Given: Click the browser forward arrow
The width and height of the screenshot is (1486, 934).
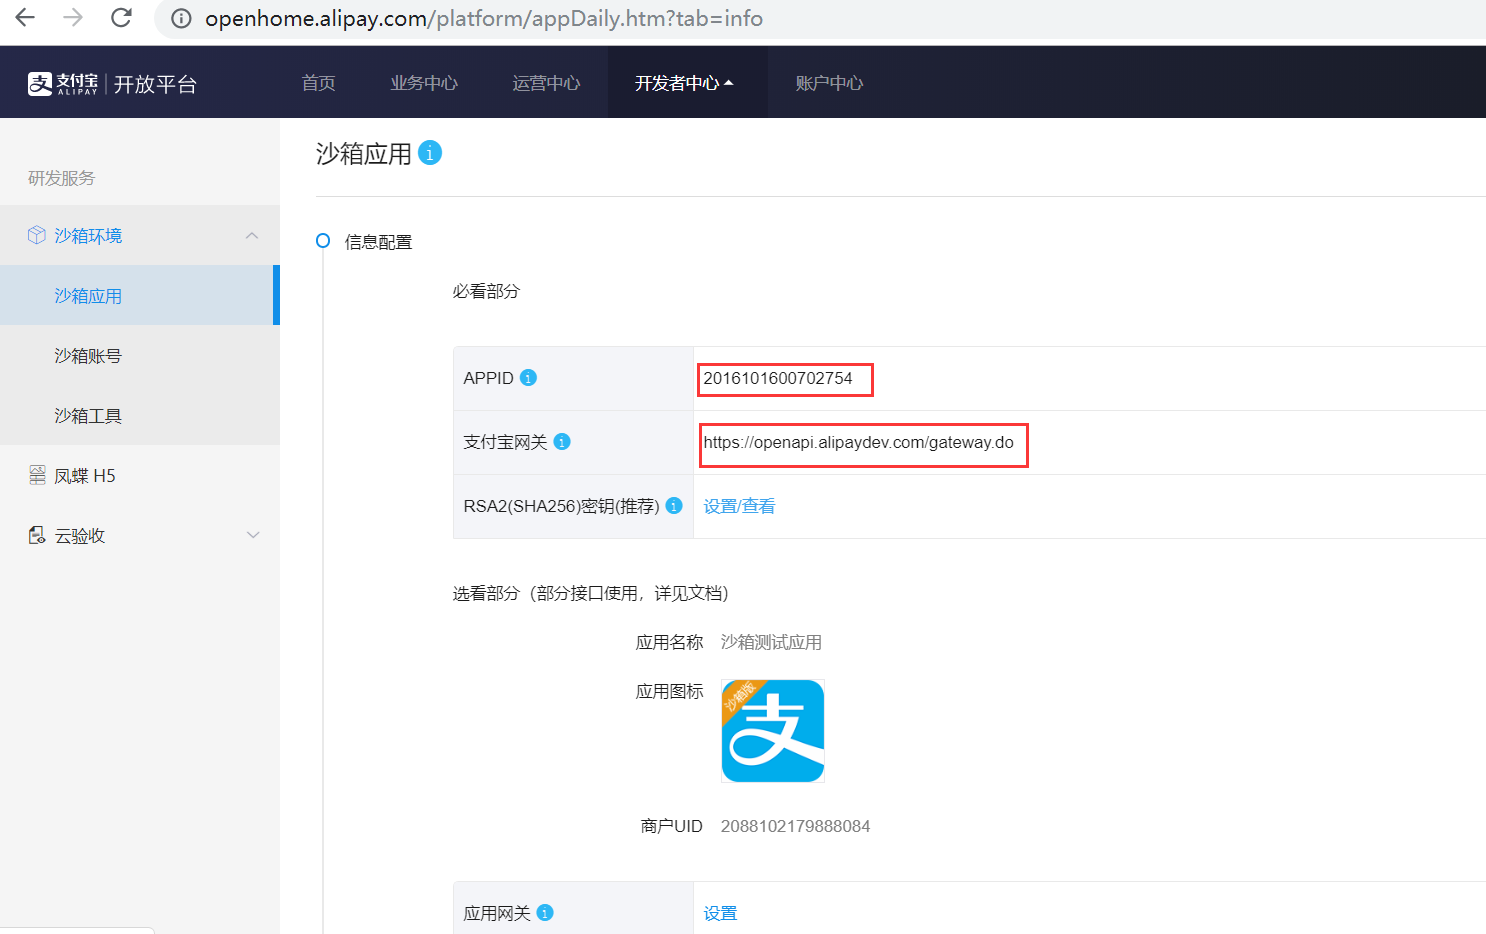Looking at the screenshot, I should tap(73, 17).
